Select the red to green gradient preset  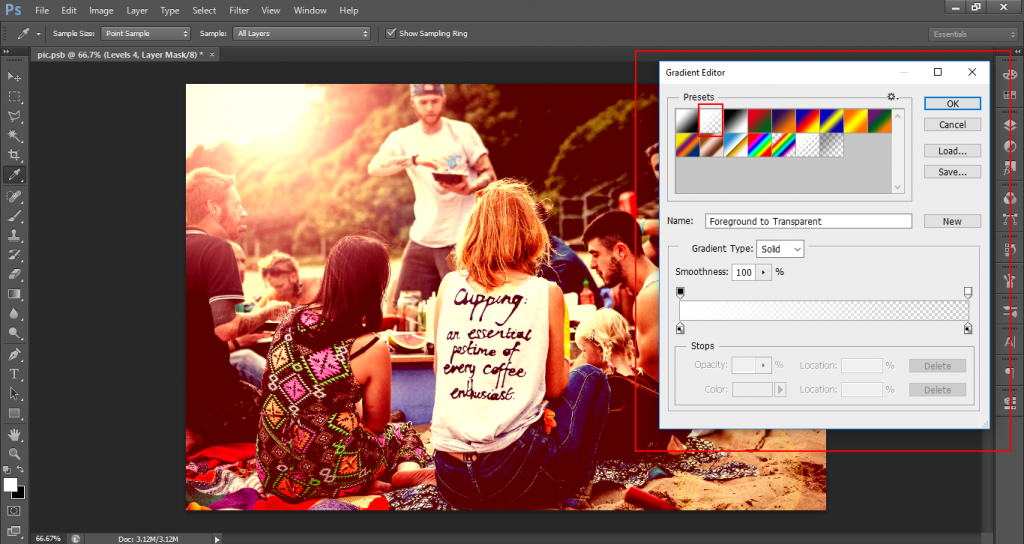[x=760, y=121]
